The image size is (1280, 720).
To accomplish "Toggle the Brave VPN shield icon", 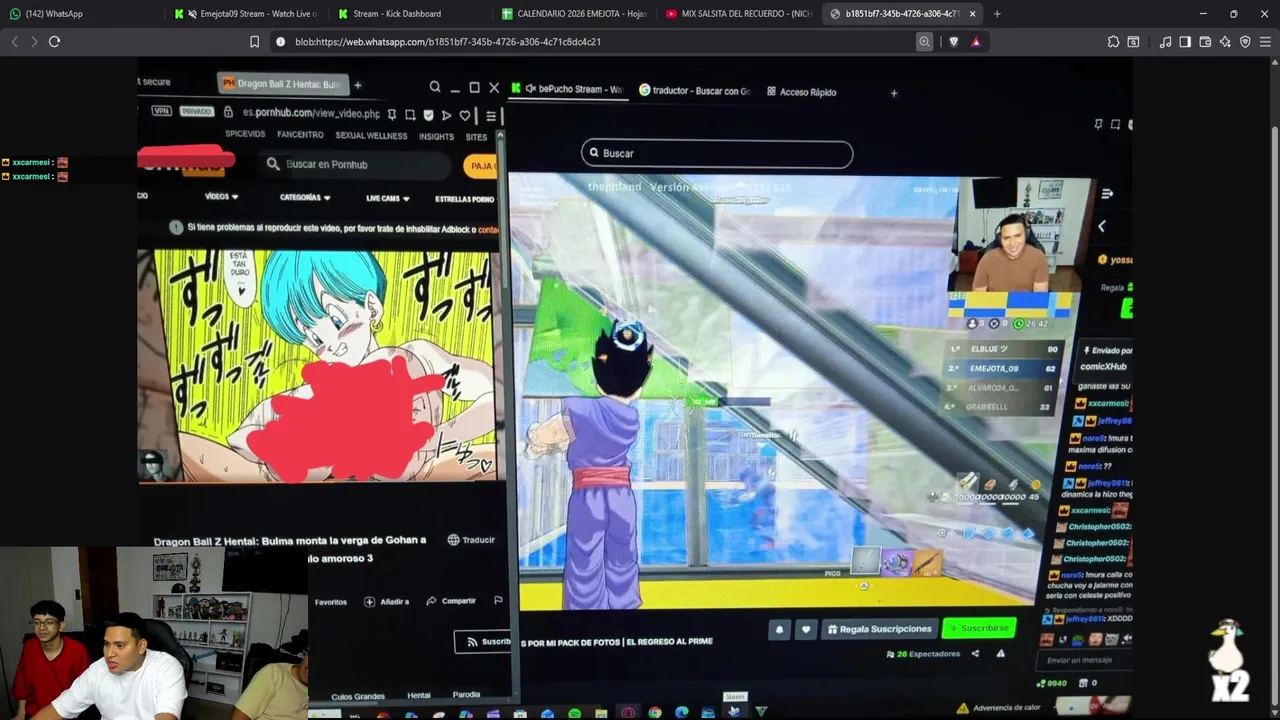I will pyautogui.click(x=1245, y=42).
